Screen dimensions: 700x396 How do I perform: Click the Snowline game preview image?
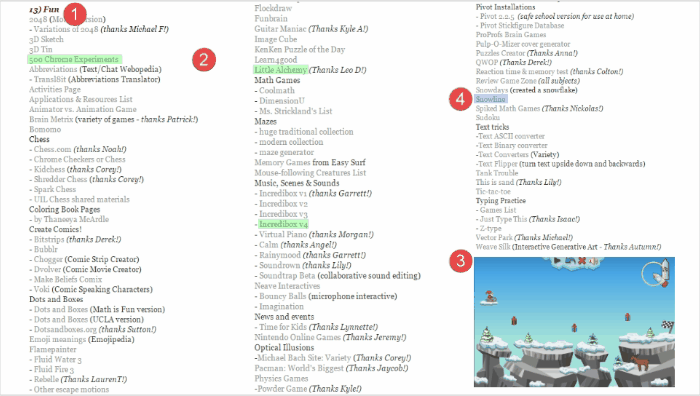point(575,321)
